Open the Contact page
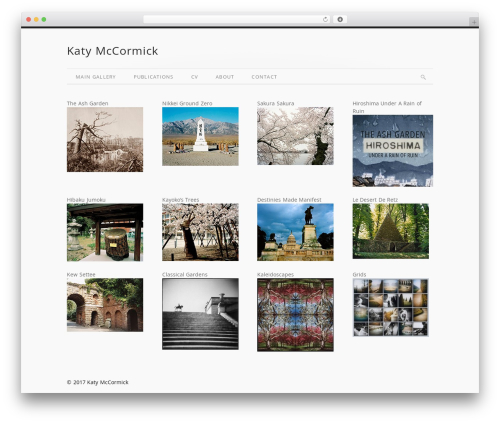The width and height of the screenshot is (500, 423). 264,77
